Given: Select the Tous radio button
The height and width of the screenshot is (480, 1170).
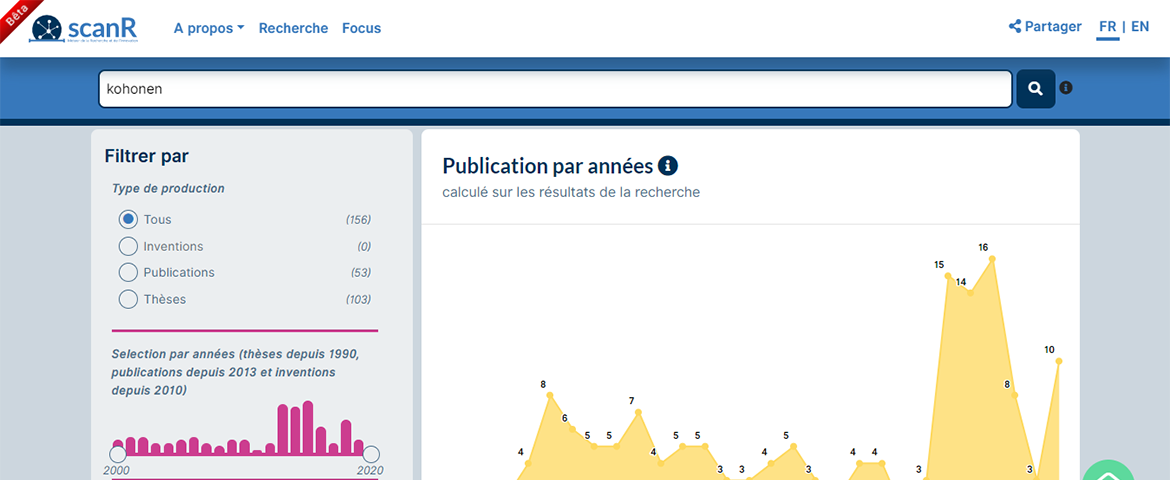Looking at the screenshot, I should tap(128, 219).
